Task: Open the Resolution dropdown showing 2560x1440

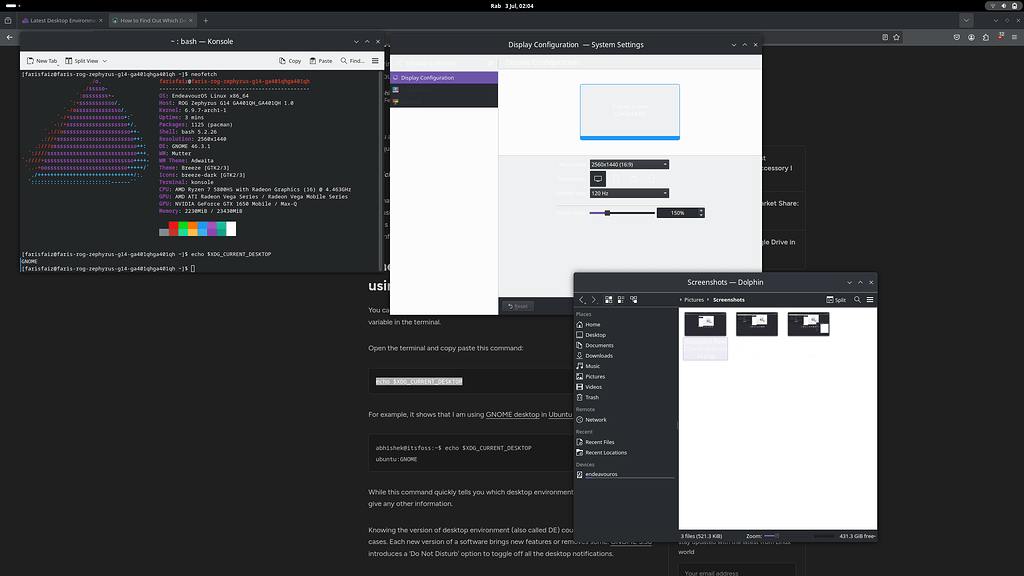Action: (628, 163)
